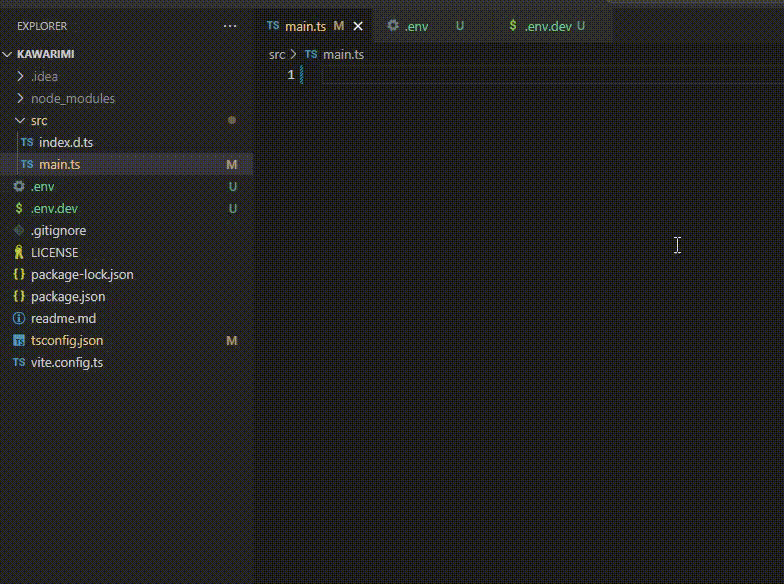
Task: Switch to the .env editor tab
Action: click(432, 26)
